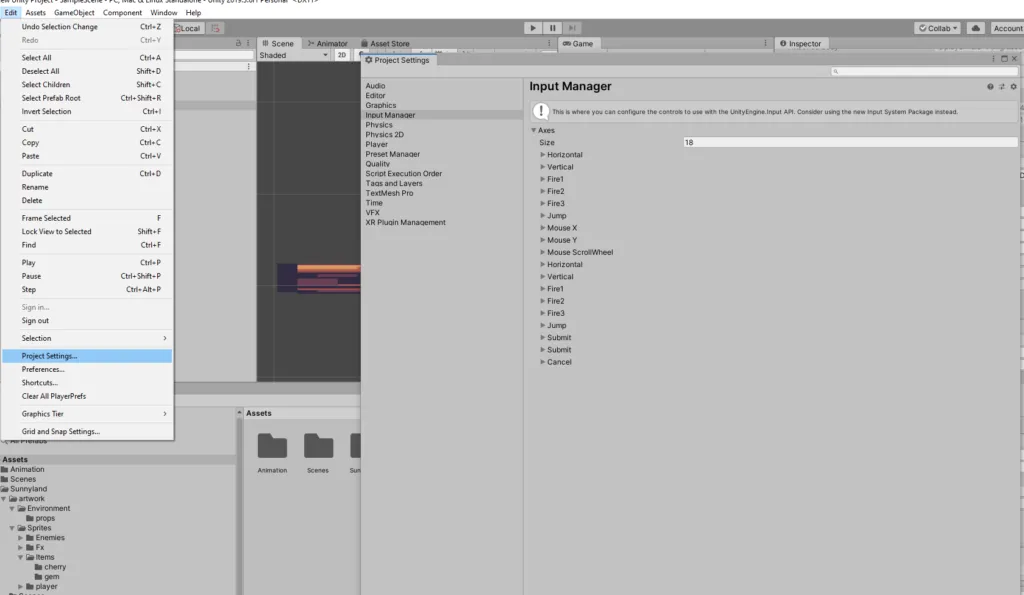Open the Component menu
Image resolution: width=1024 pixels, height=595 pixels.
[122, 12]
